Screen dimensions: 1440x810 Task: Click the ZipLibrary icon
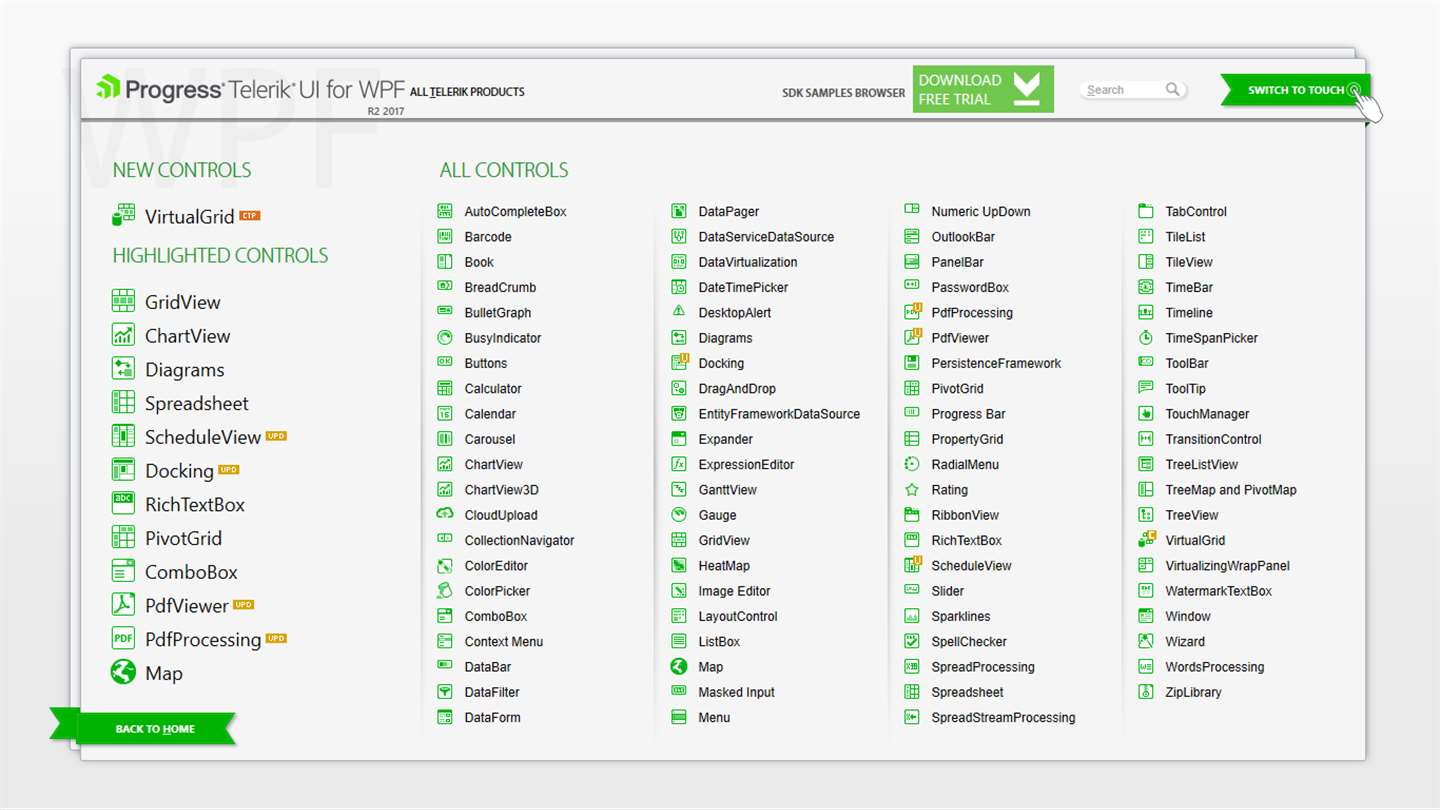1146,691
